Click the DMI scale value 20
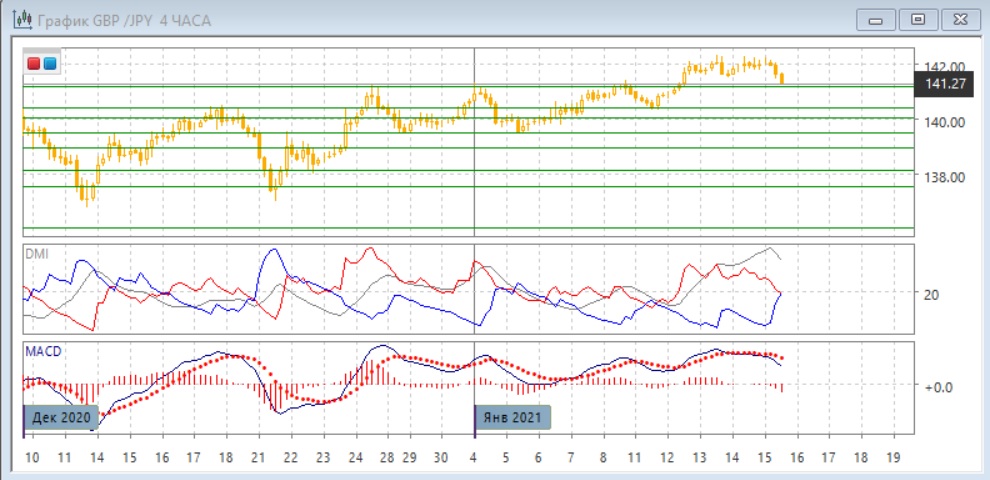This screenshot has height=480, width=990. click(x=932, y=294)
